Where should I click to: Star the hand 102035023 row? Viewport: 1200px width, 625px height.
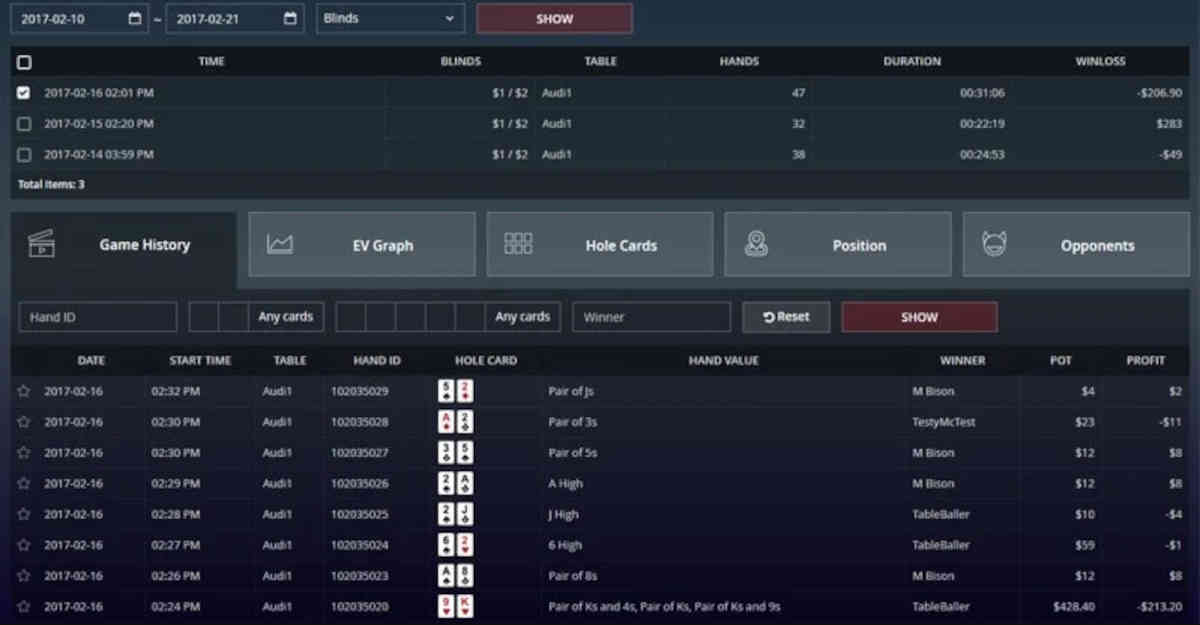(x=24, y=576)
